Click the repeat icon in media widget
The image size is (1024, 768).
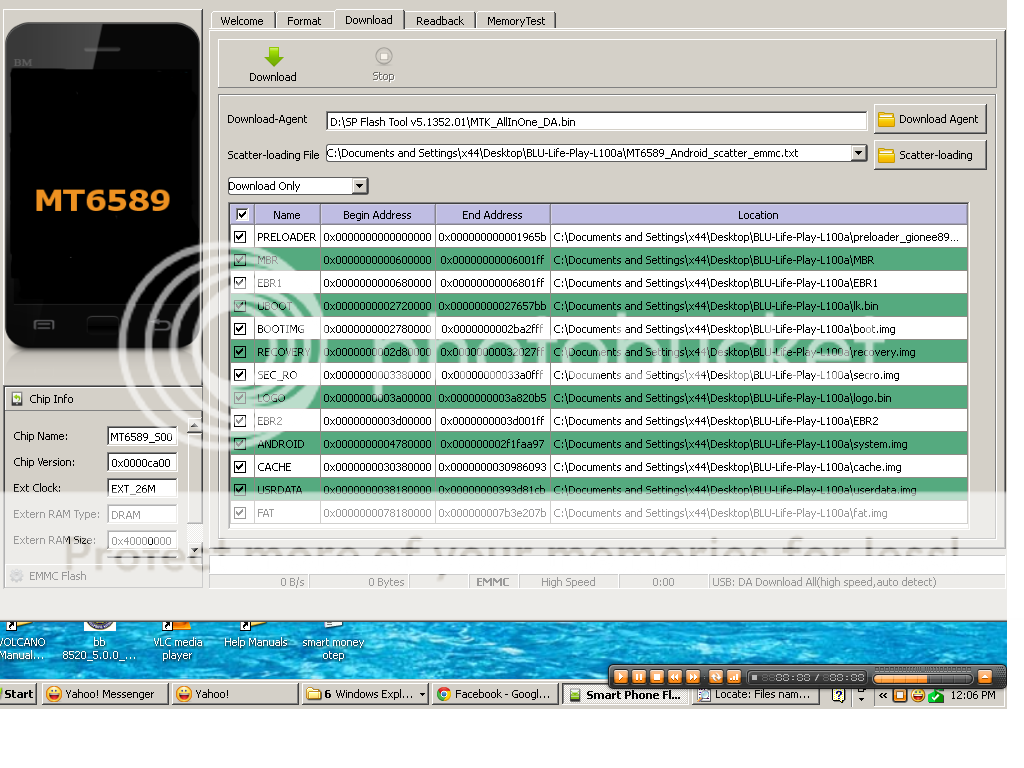tap(715, 677)
